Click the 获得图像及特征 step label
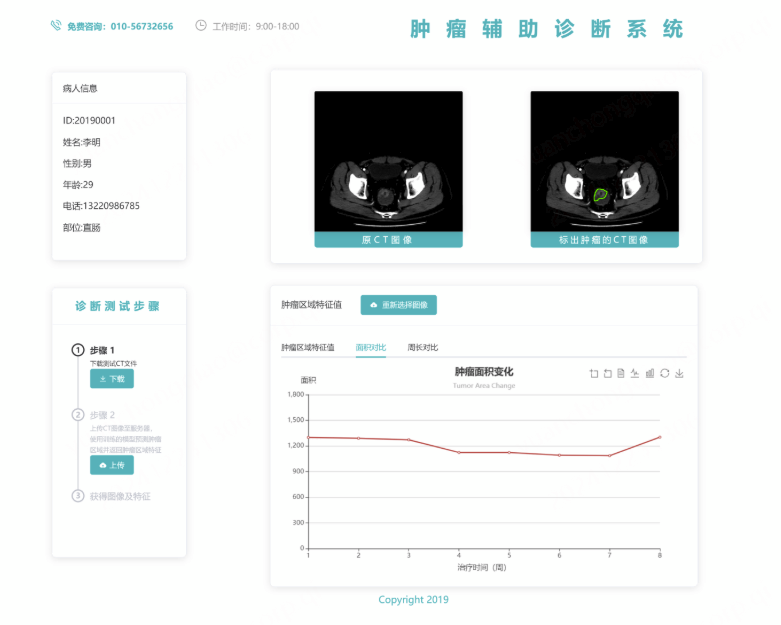The height and width of the screenshot is (625, 781). coord(120,497)
